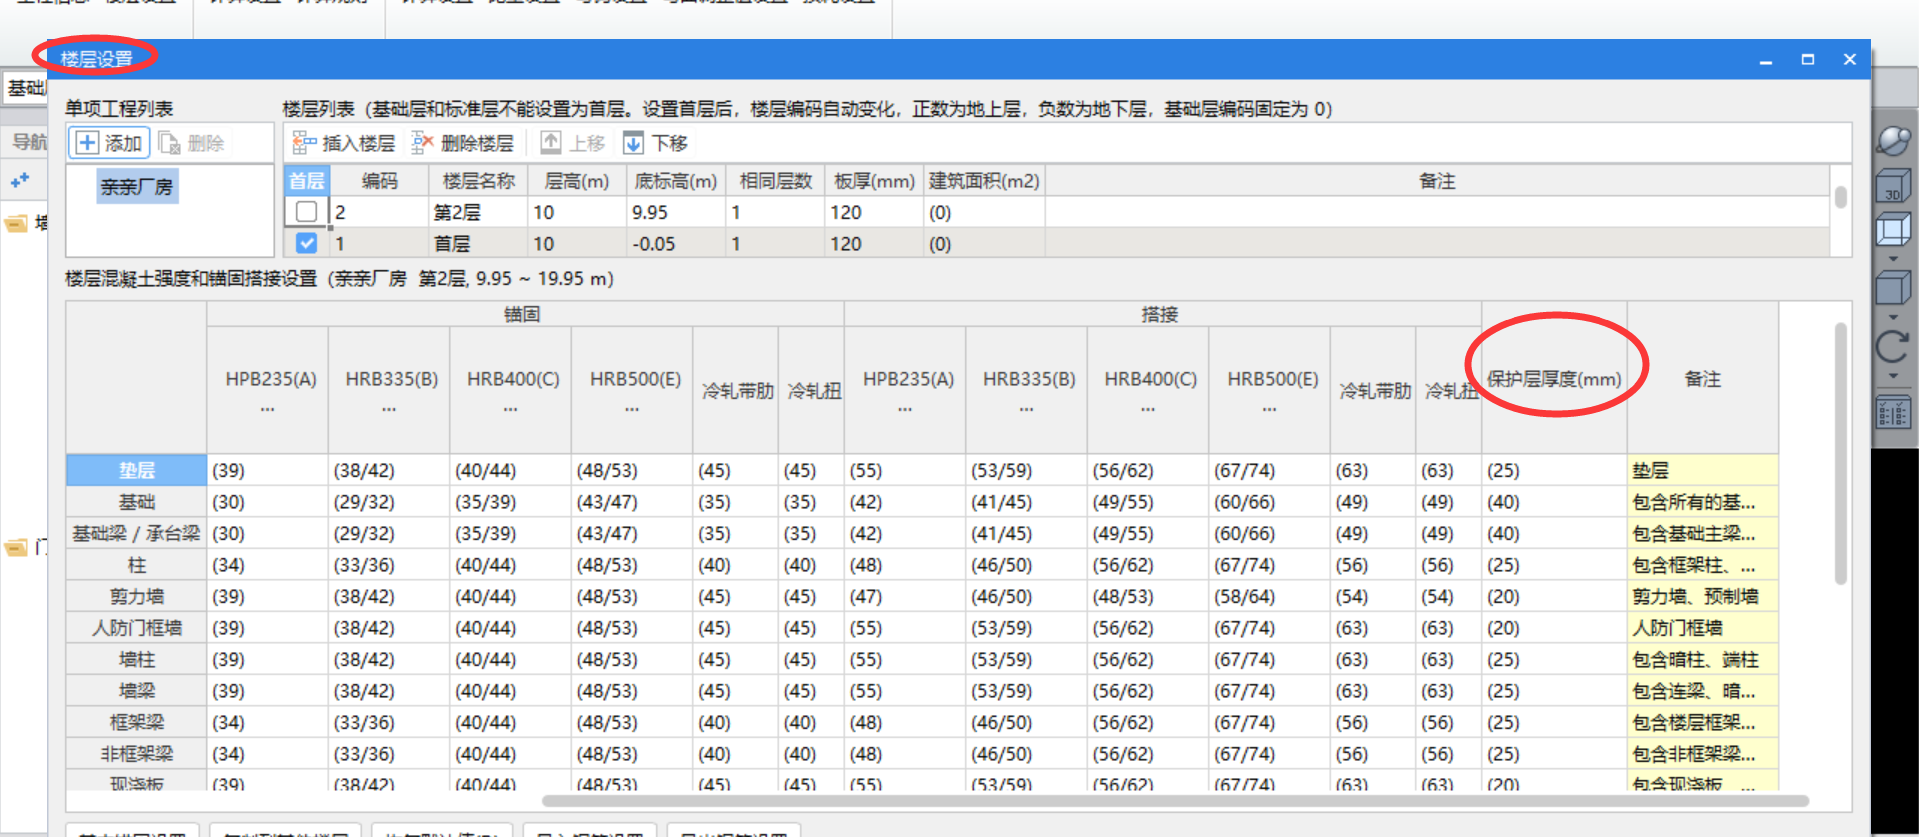Open the ellipsis under 锚固 HRB335(B)
This screenshot has height=837, width=1919.
[x=388, y=409]
